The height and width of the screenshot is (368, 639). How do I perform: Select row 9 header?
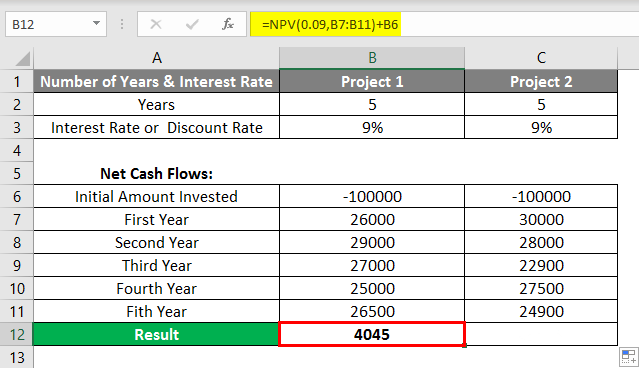click(x=17, y=266)
